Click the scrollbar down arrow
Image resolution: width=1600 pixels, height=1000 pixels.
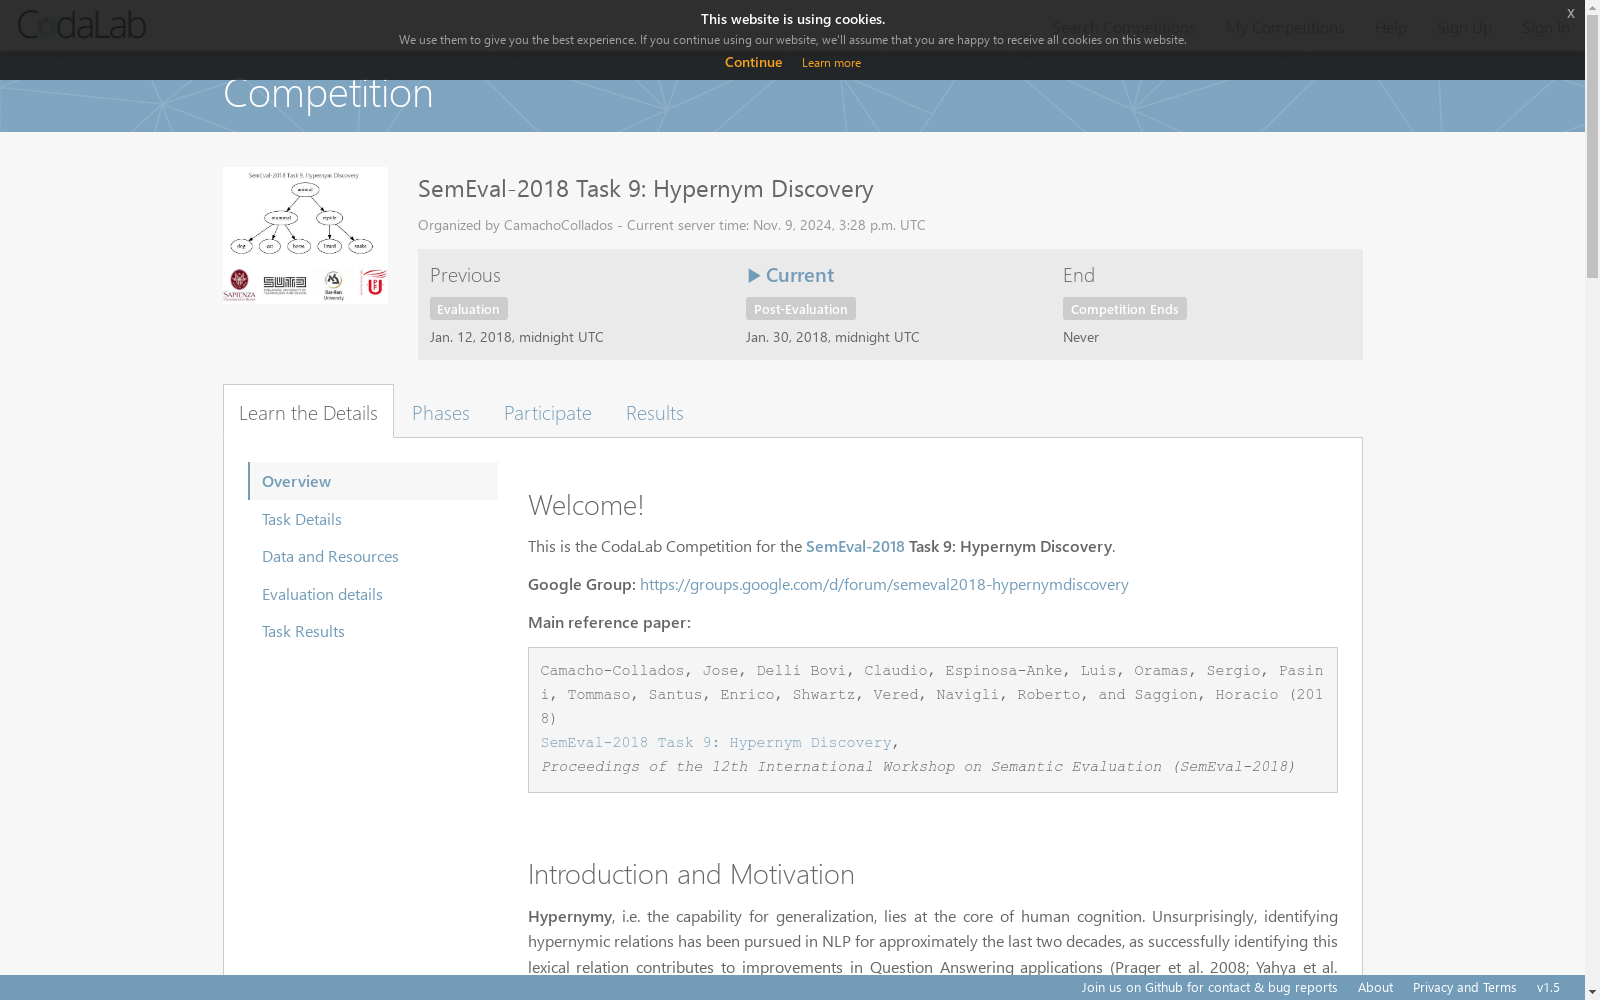[x=1592, y=992]
